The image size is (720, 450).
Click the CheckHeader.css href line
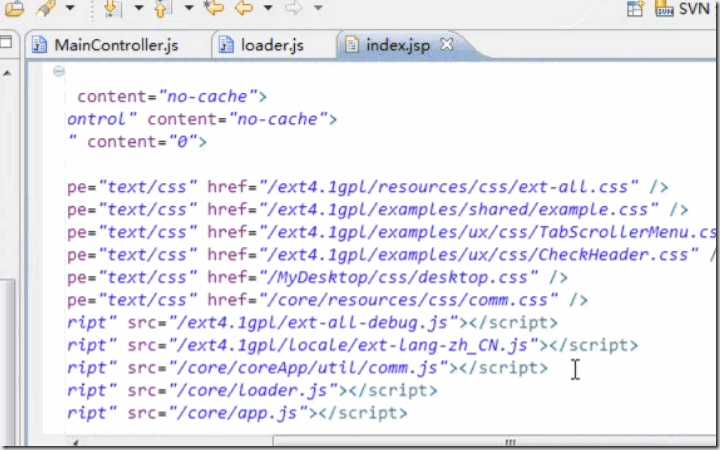[393, 254]
